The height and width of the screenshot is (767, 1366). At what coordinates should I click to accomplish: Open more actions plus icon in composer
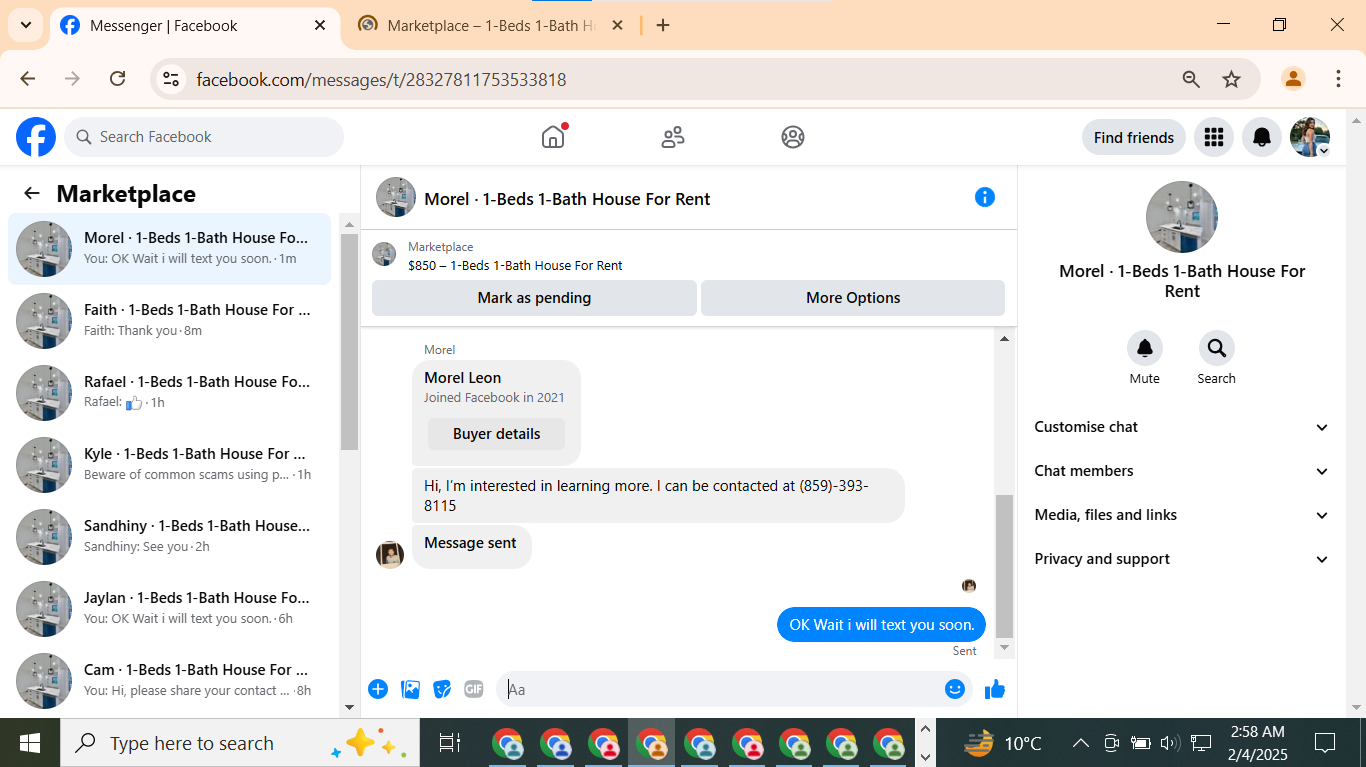[x=378, y=689]
